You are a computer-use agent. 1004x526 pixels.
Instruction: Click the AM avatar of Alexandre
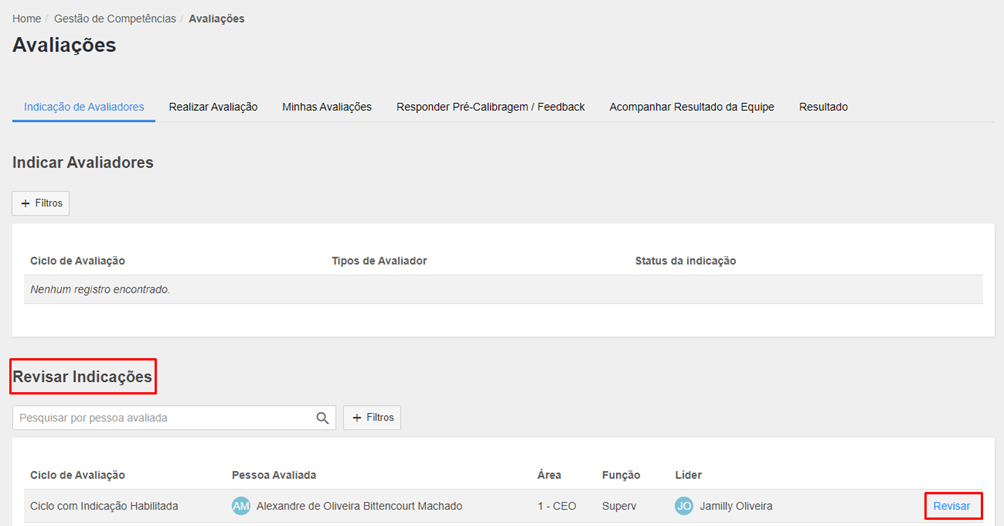click(241, 506)
